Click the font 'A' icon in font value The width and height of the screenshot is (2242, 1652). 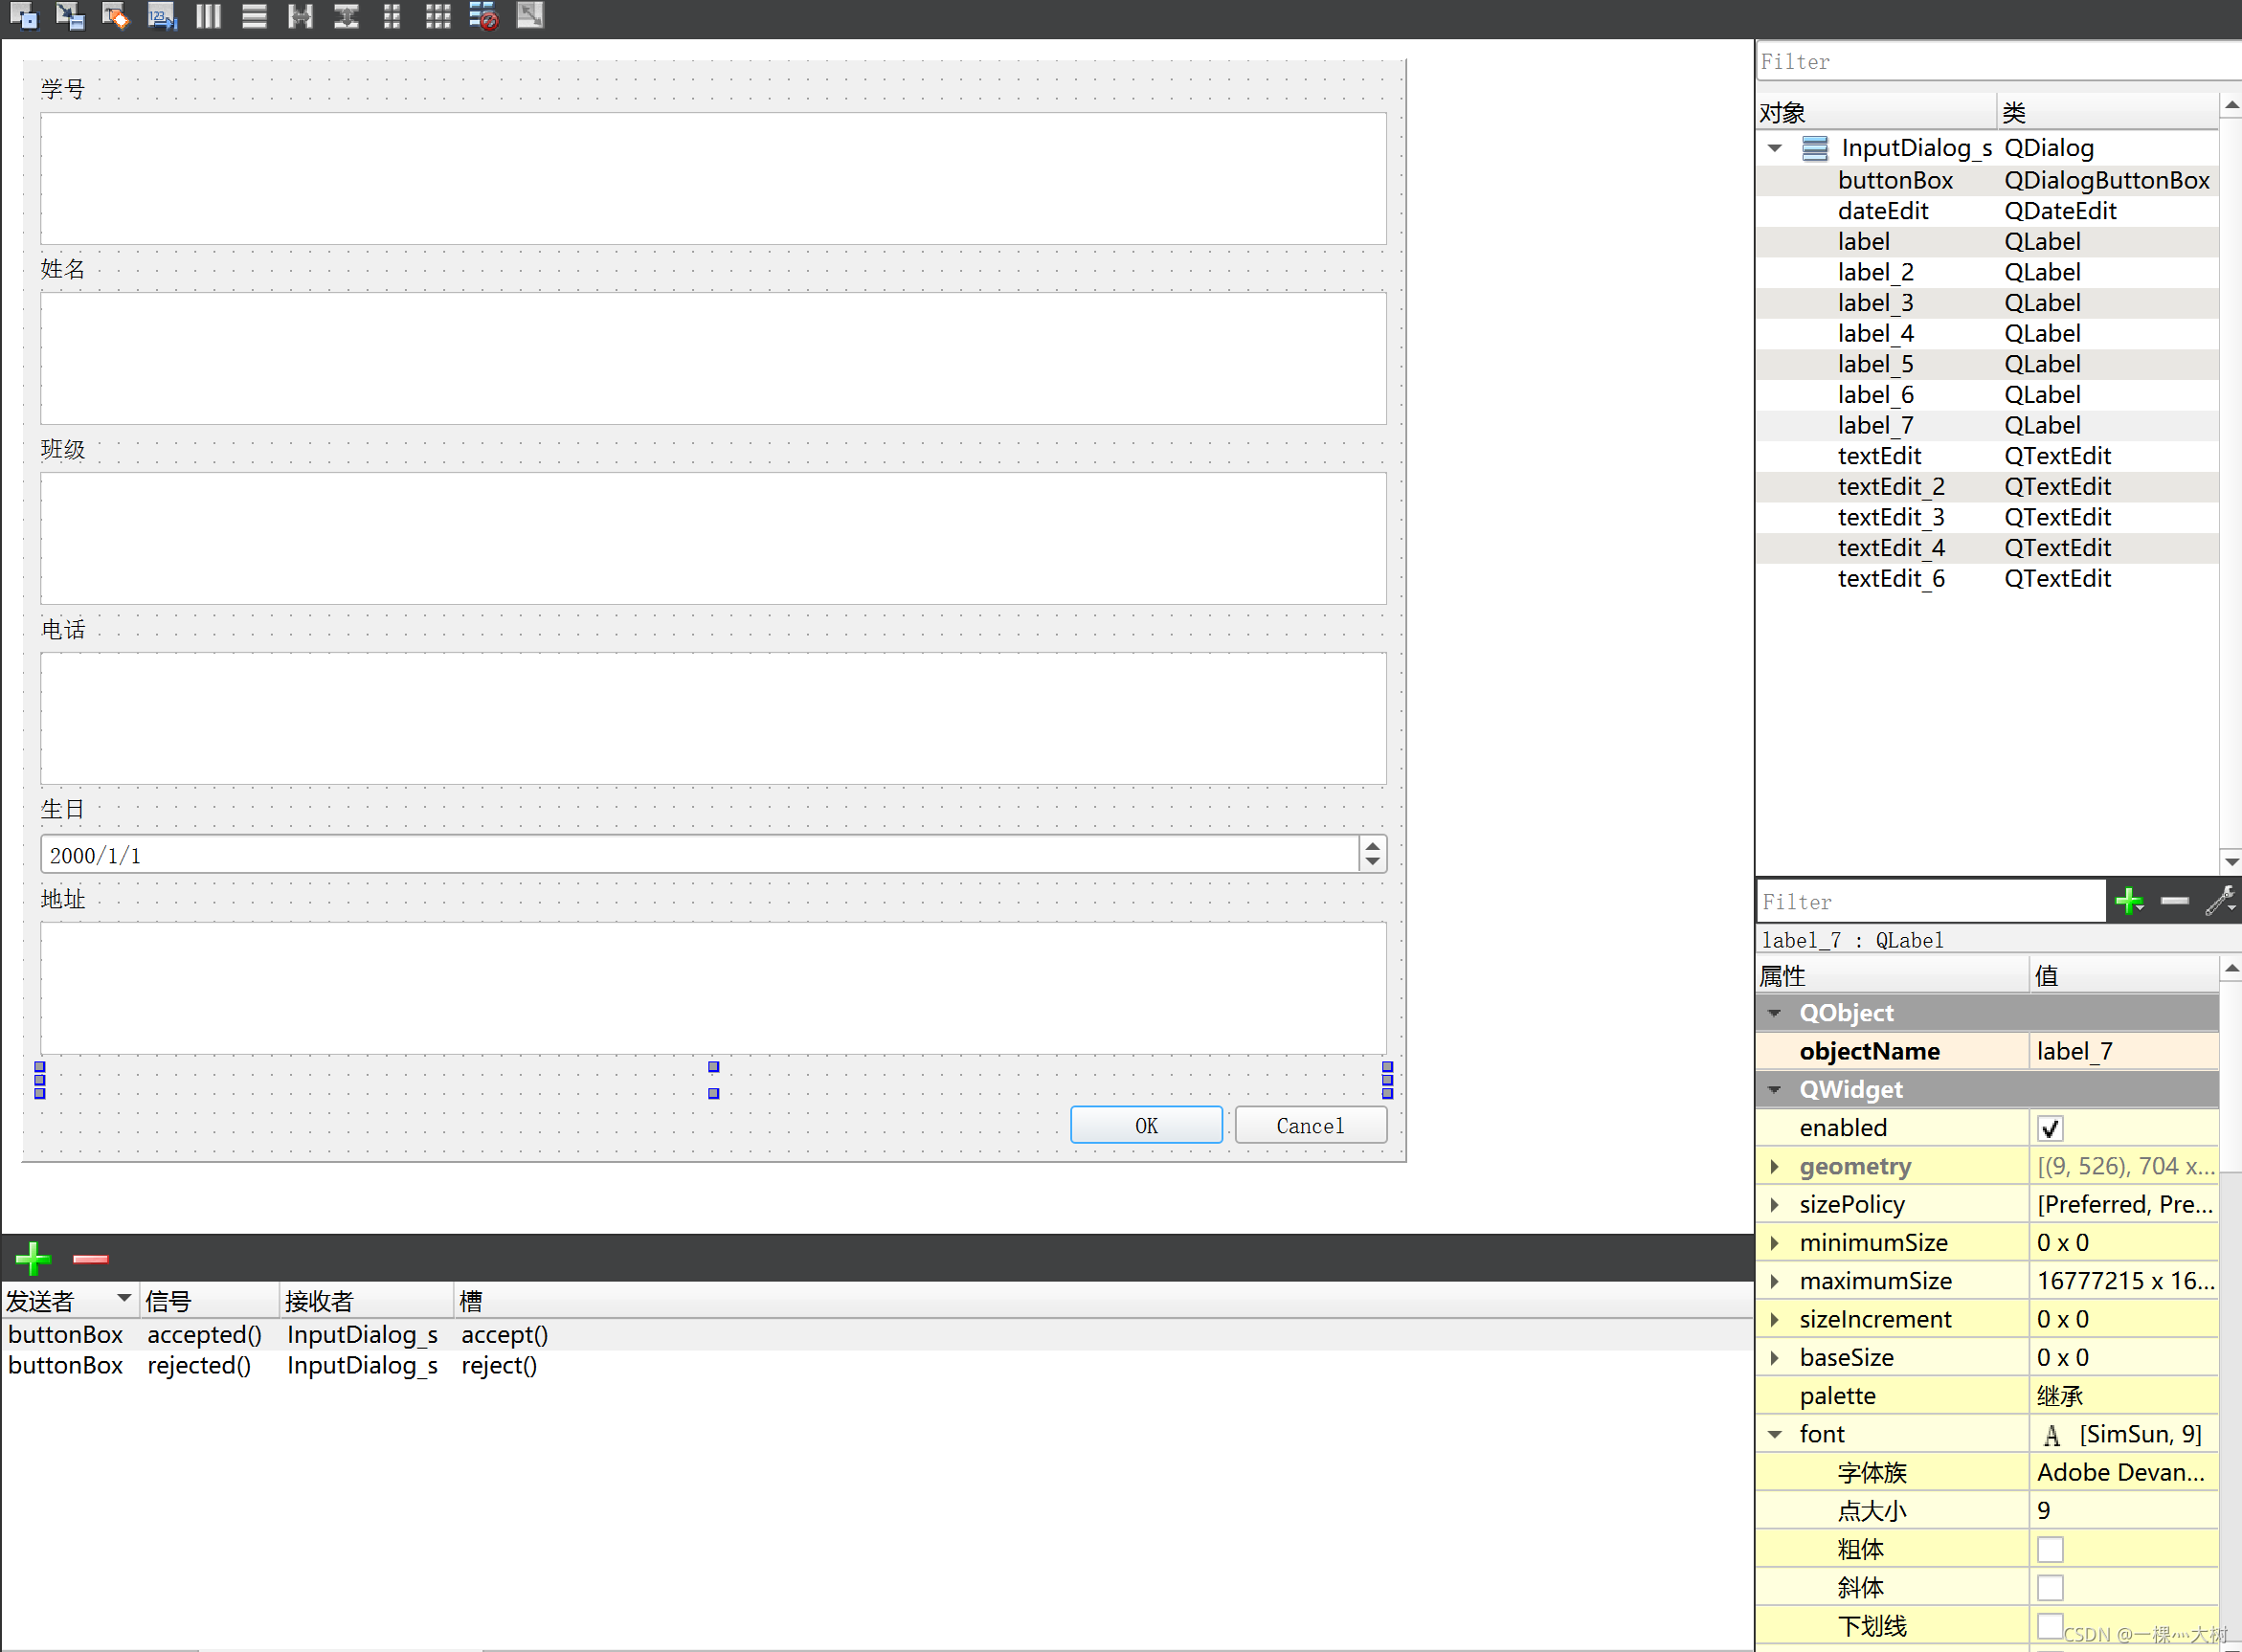click(2052, 1435)
